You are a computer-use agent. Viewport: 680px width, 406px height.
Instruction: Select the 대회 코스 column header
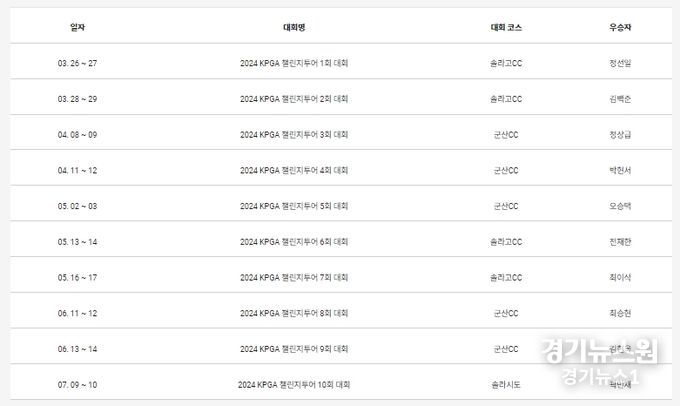coord(506,27)
